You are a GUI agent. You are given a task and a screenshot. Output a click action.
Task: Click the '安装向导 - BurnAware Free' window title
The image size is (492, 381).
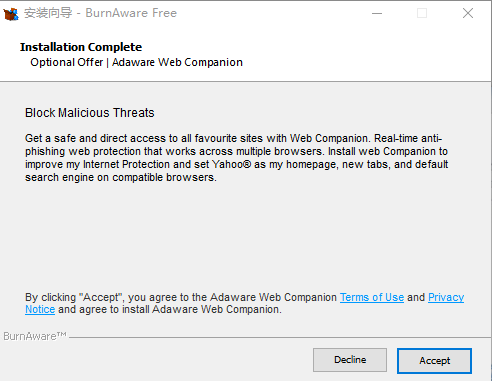(100, 13)
